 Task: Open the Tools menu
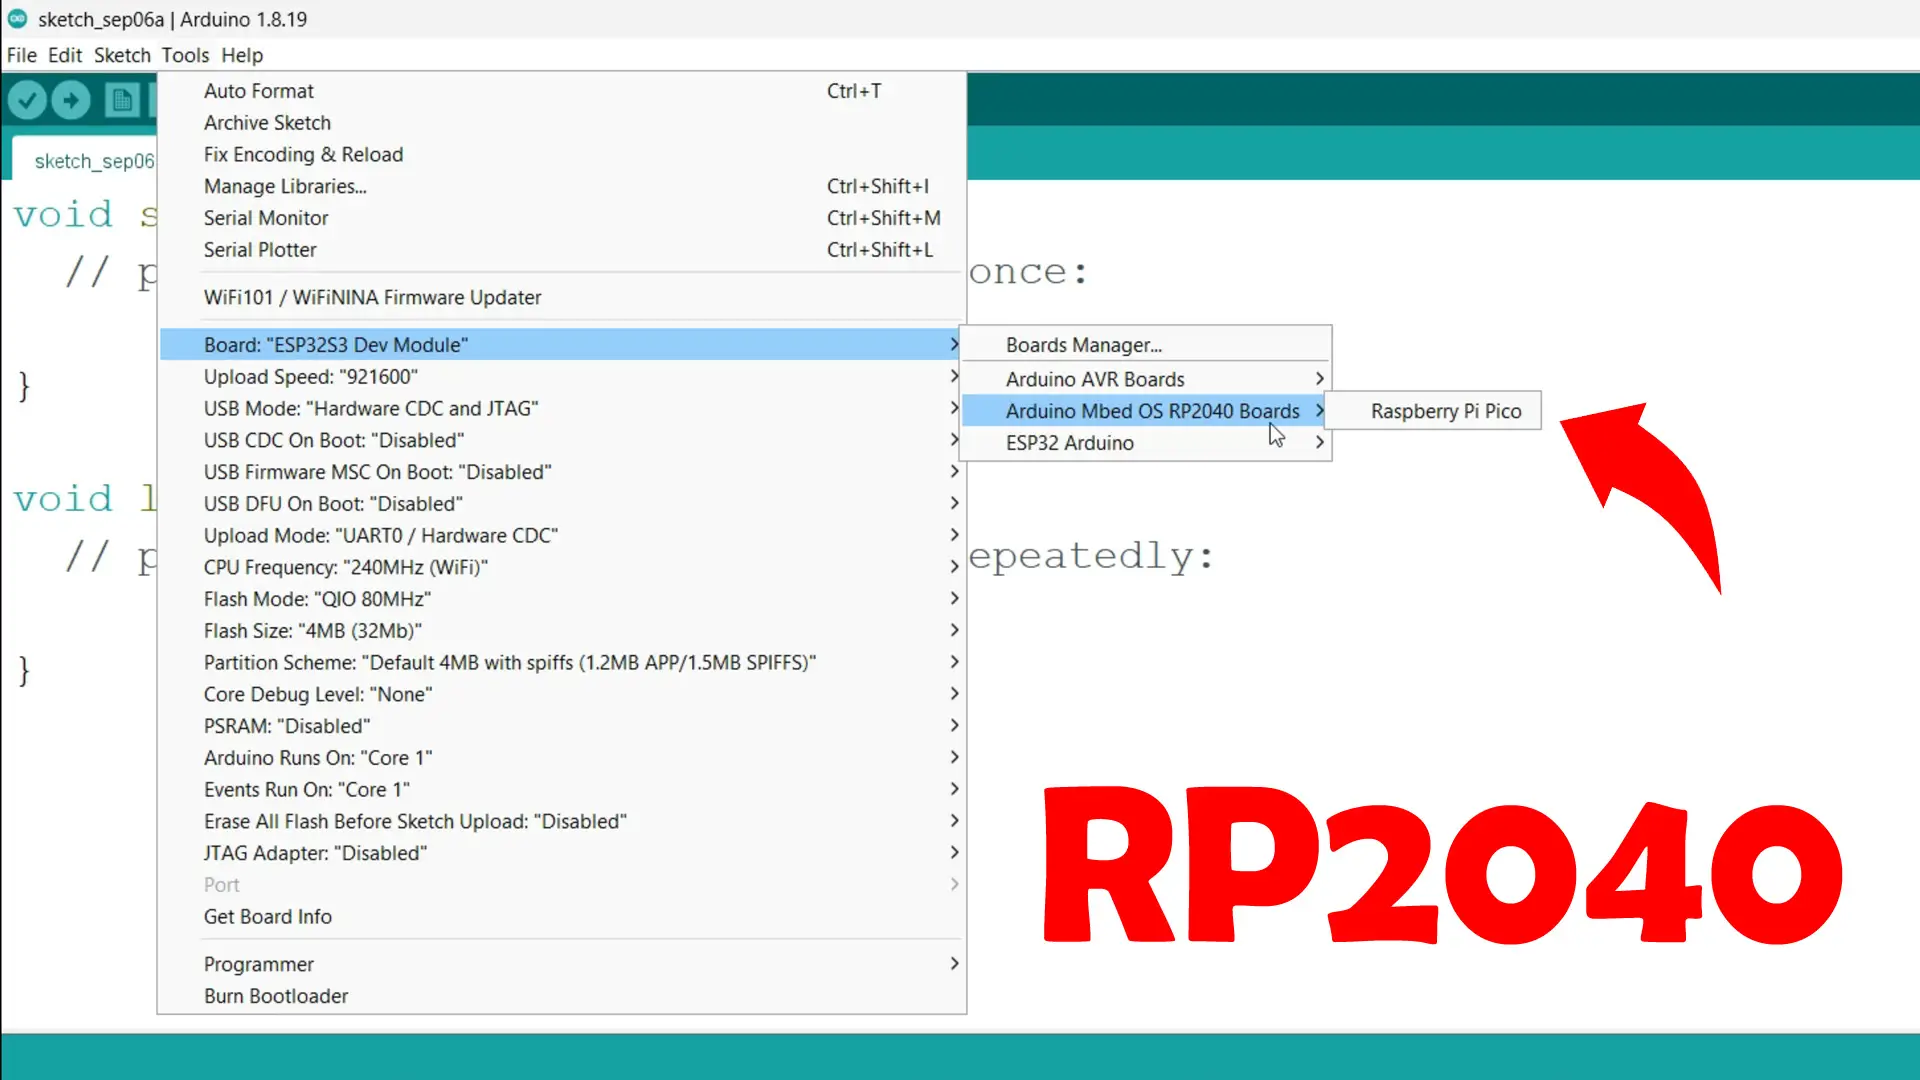pos(185,55)
